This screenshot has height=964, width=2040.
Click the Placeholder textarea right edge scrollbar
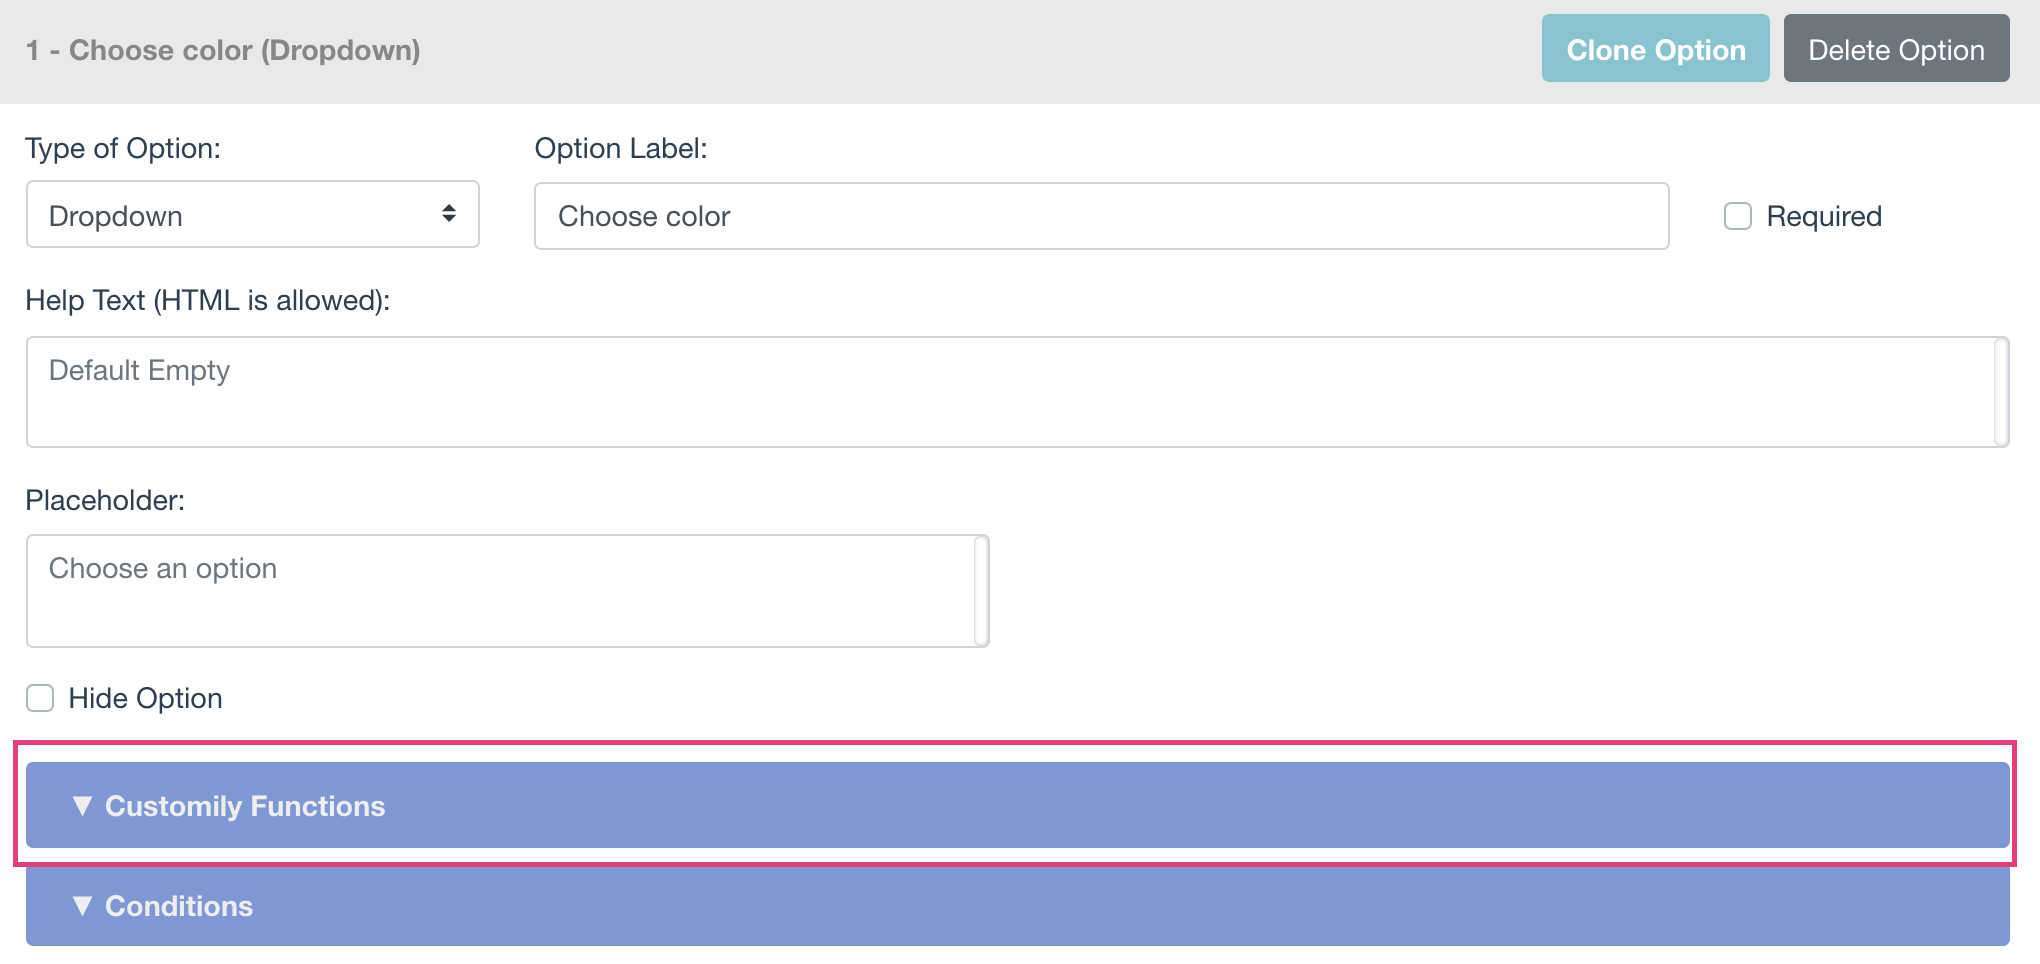pyautogui.click(x=981, y=591)
